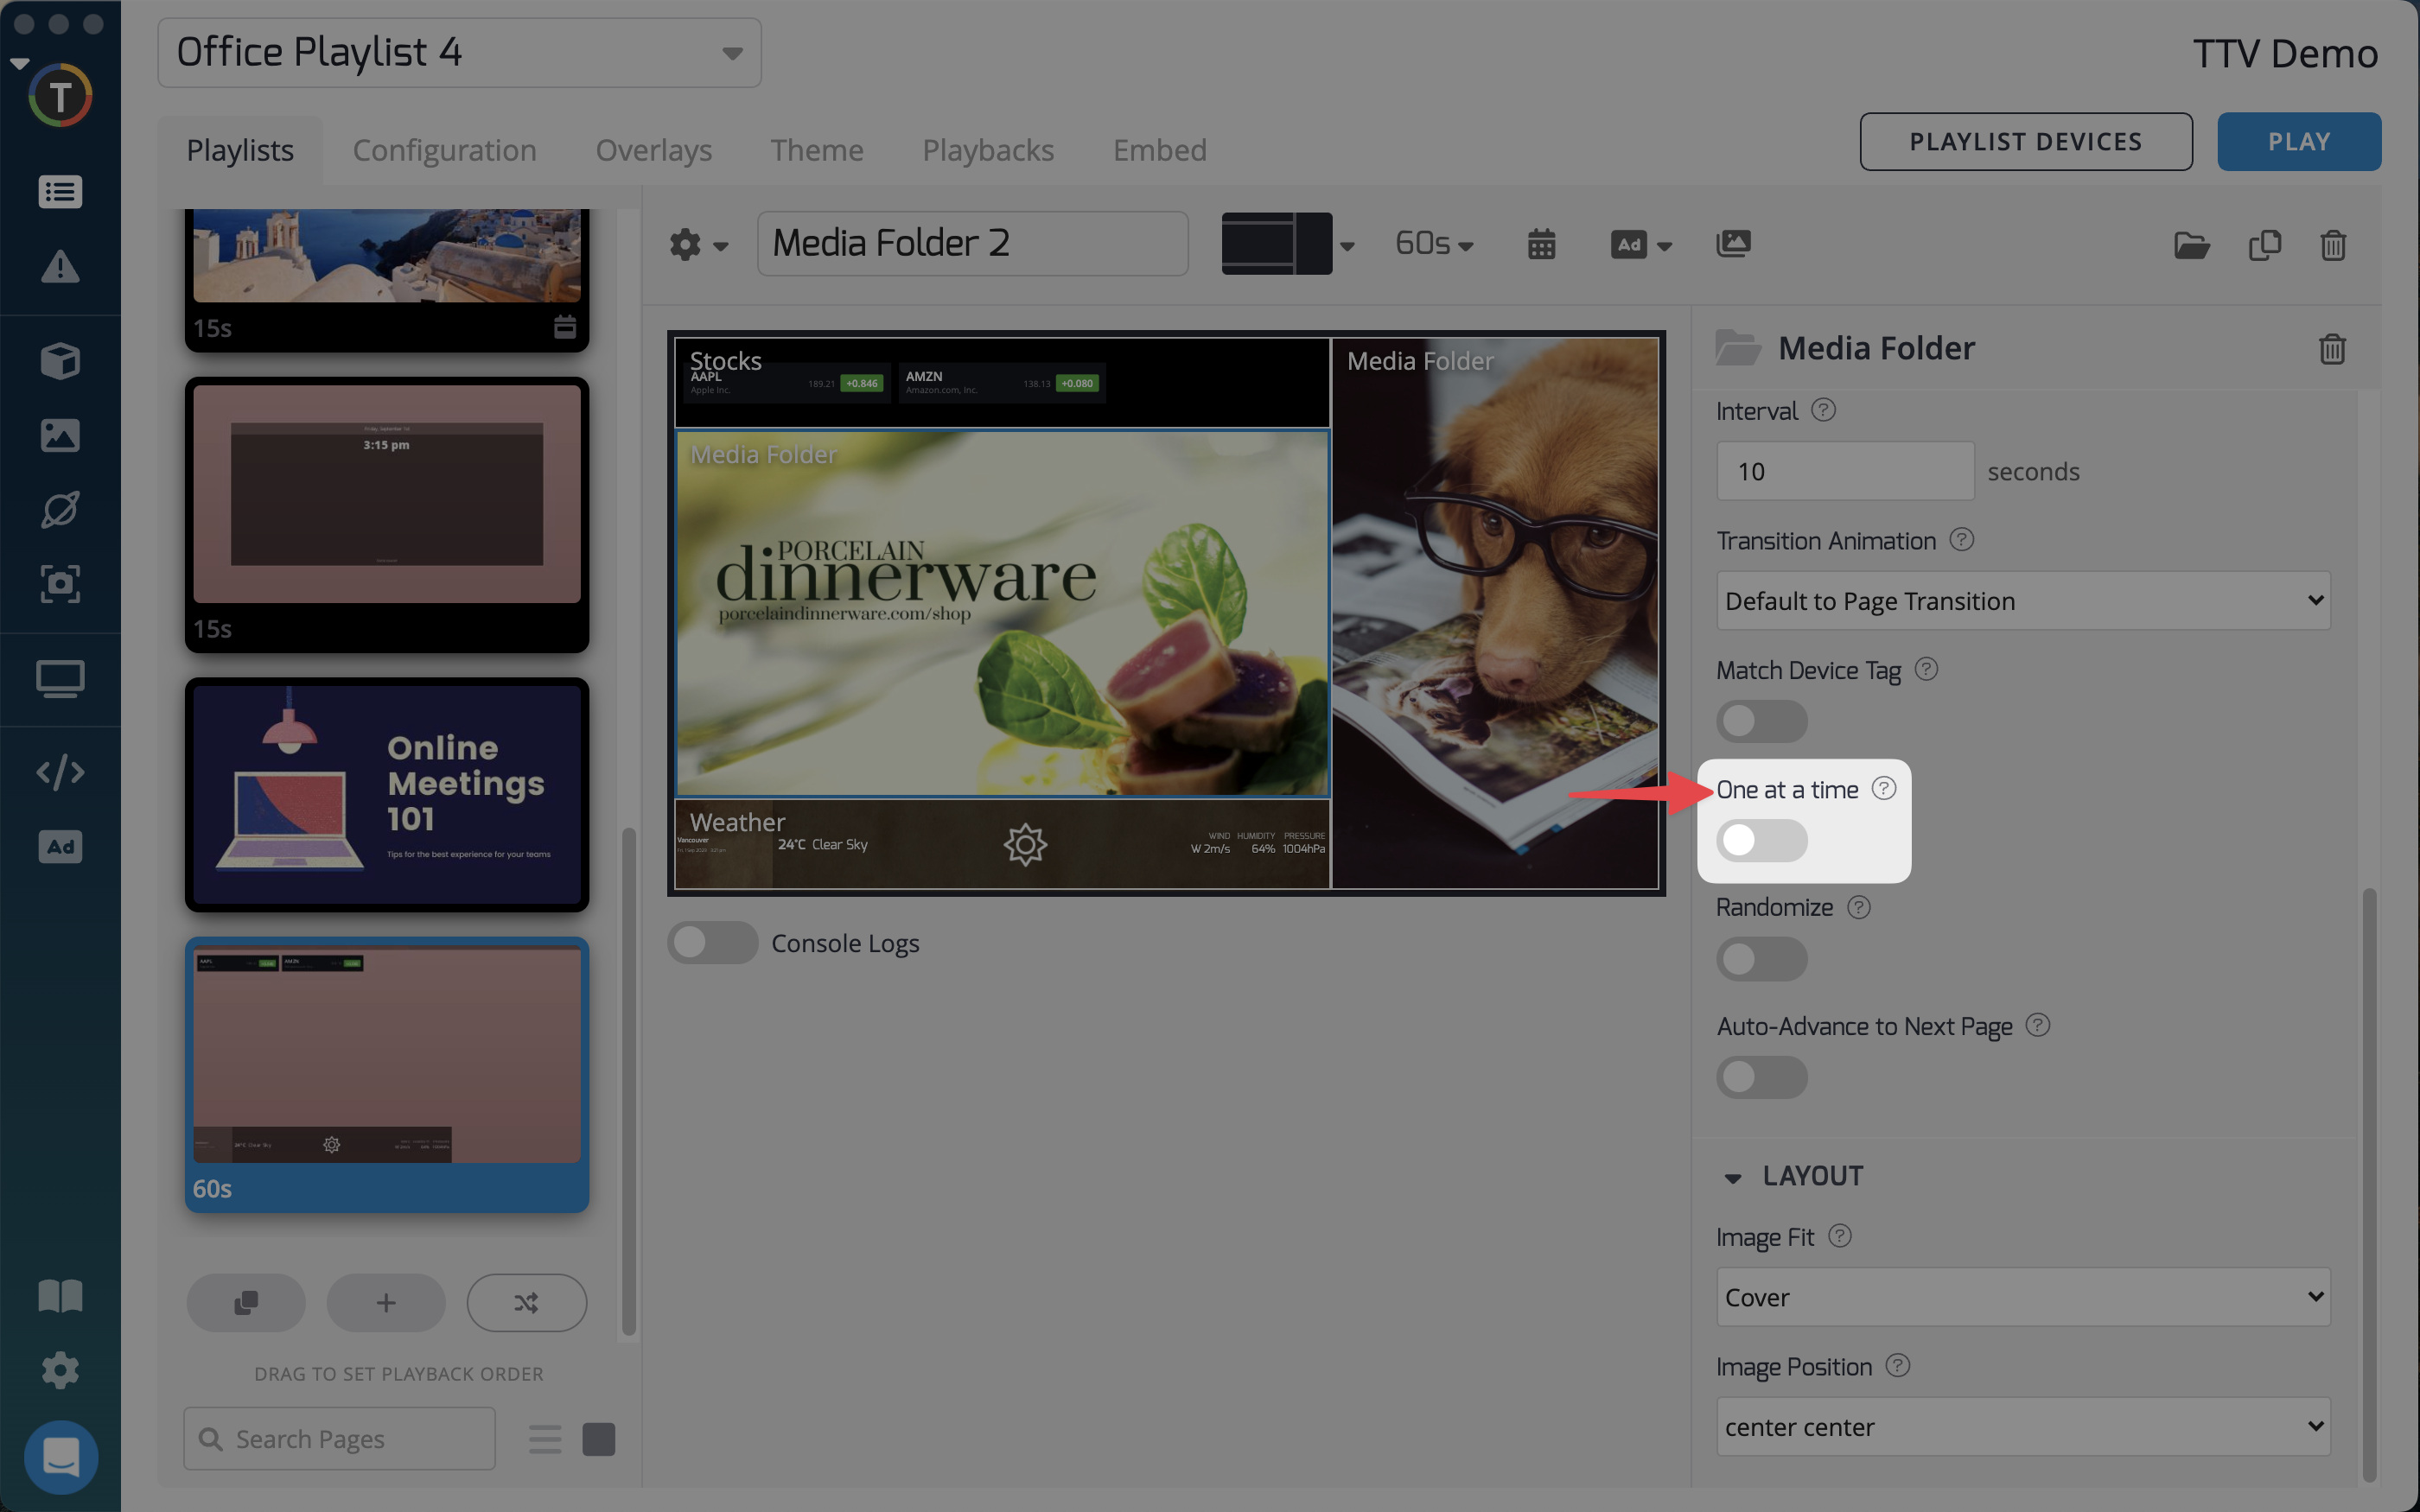The image size is (2420, 1512).
Task: Duplicate page using the copy icon
Action: pyautogui.click(x=2264, y=245)
